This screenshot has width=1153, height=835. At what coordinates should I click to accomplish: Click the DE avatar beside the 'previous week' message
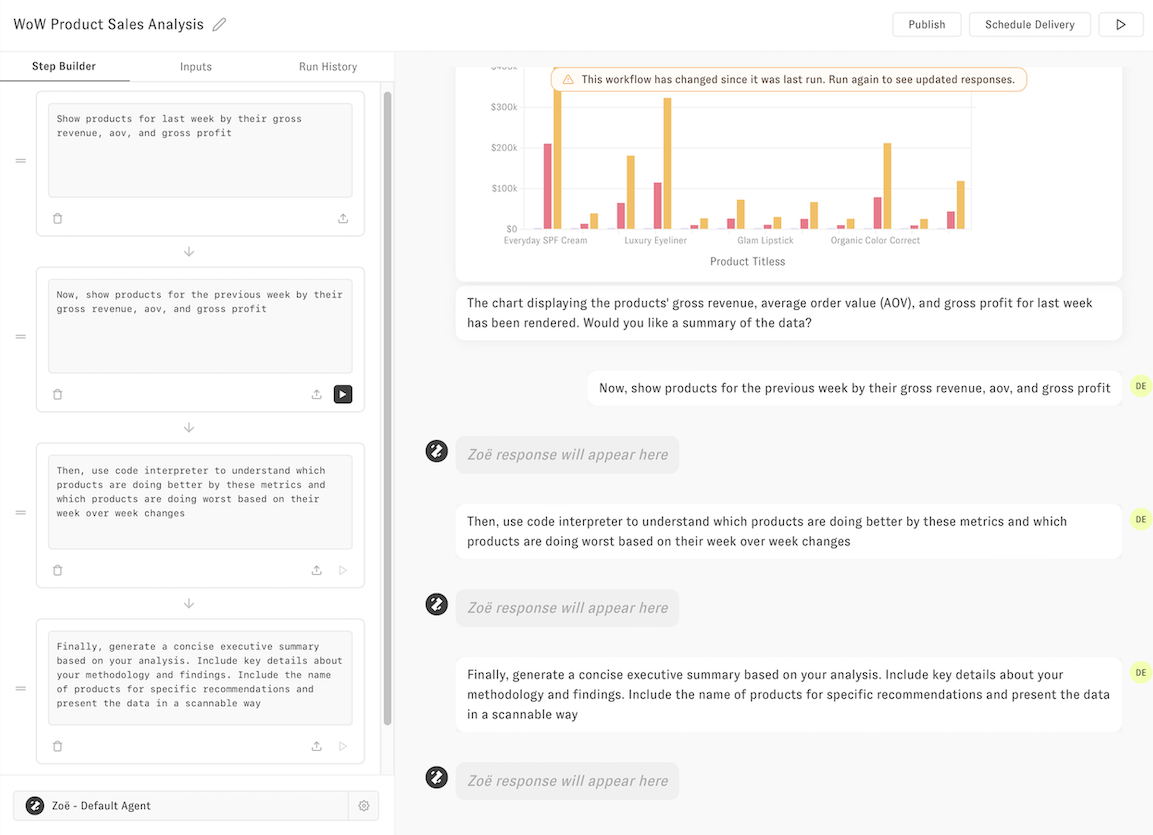click(1140, 386)
